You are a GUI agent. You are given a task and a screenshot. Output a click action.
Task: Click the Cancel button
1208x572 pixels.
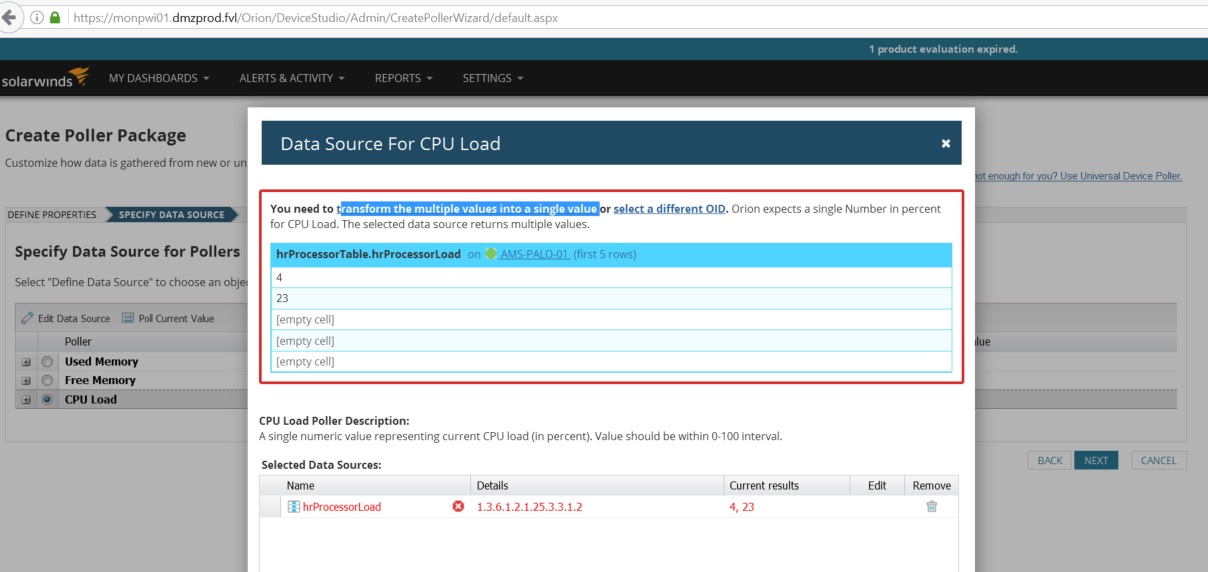pyautogui.click(x=1159, y=461)
